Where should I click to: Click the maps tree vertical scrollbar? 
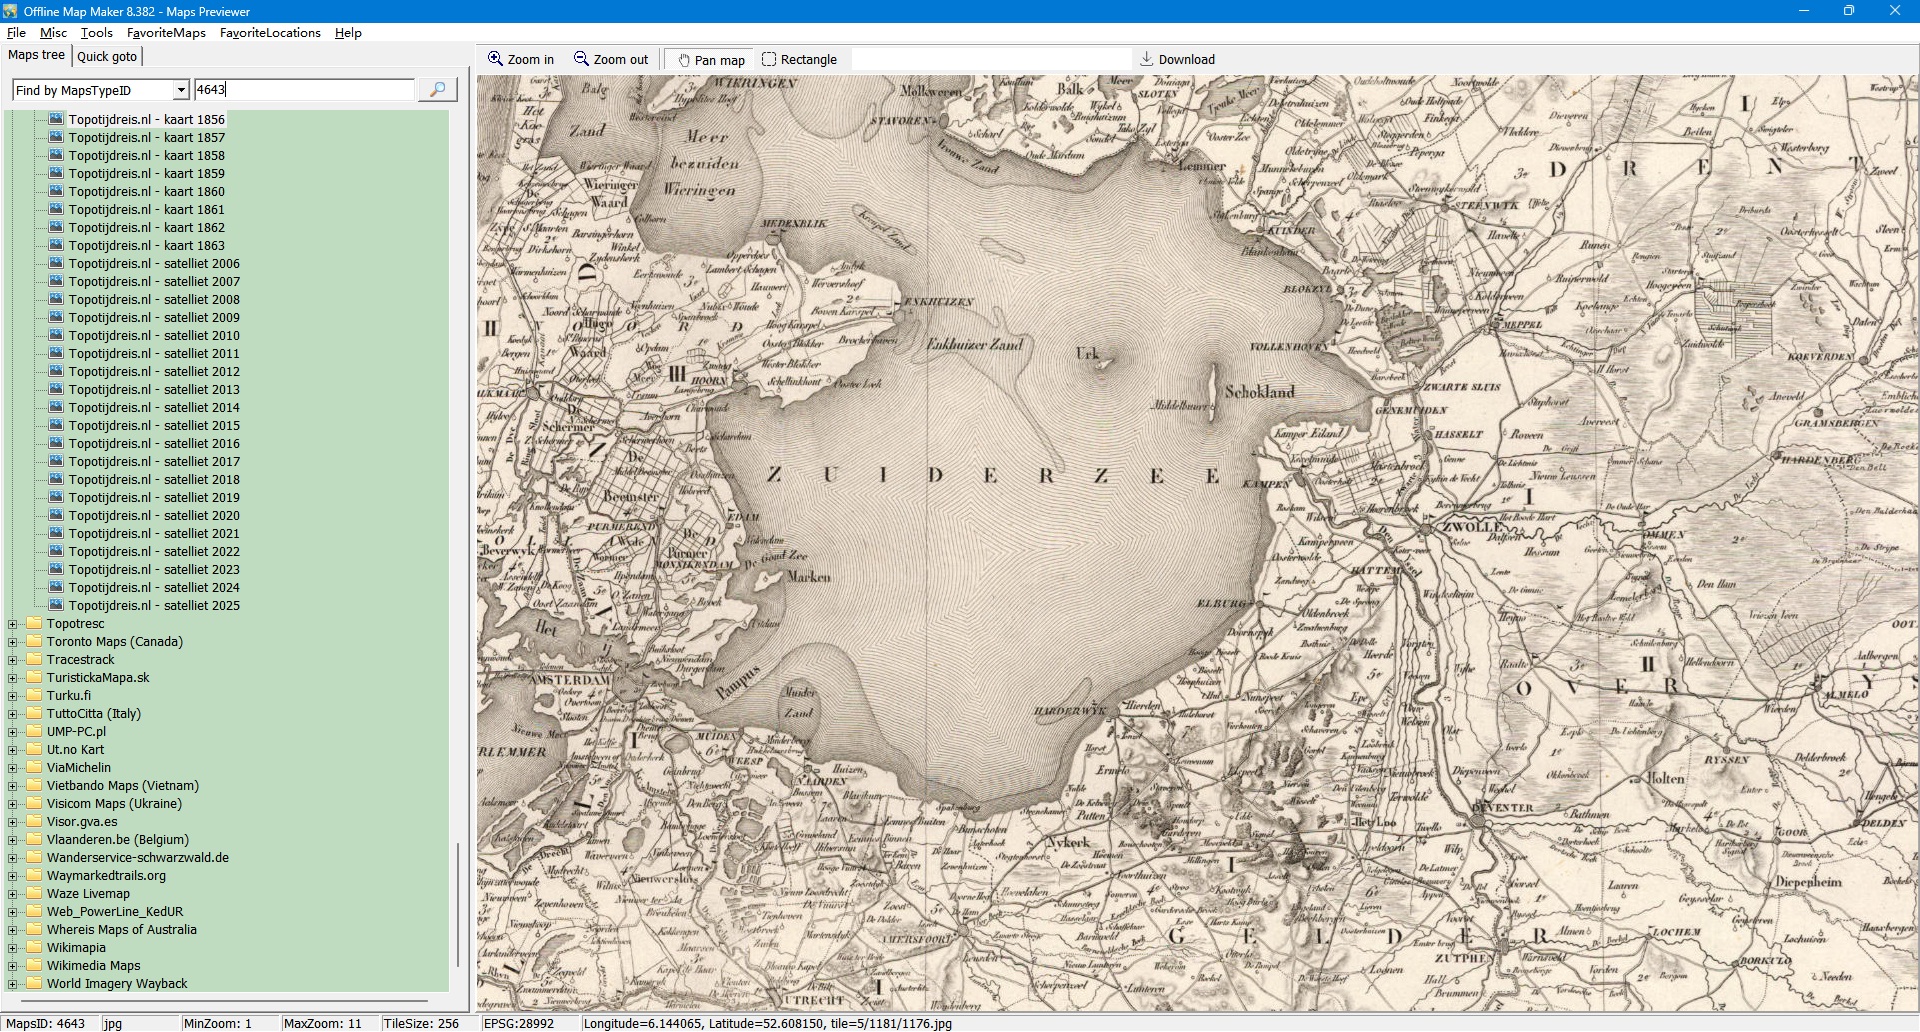458,900
